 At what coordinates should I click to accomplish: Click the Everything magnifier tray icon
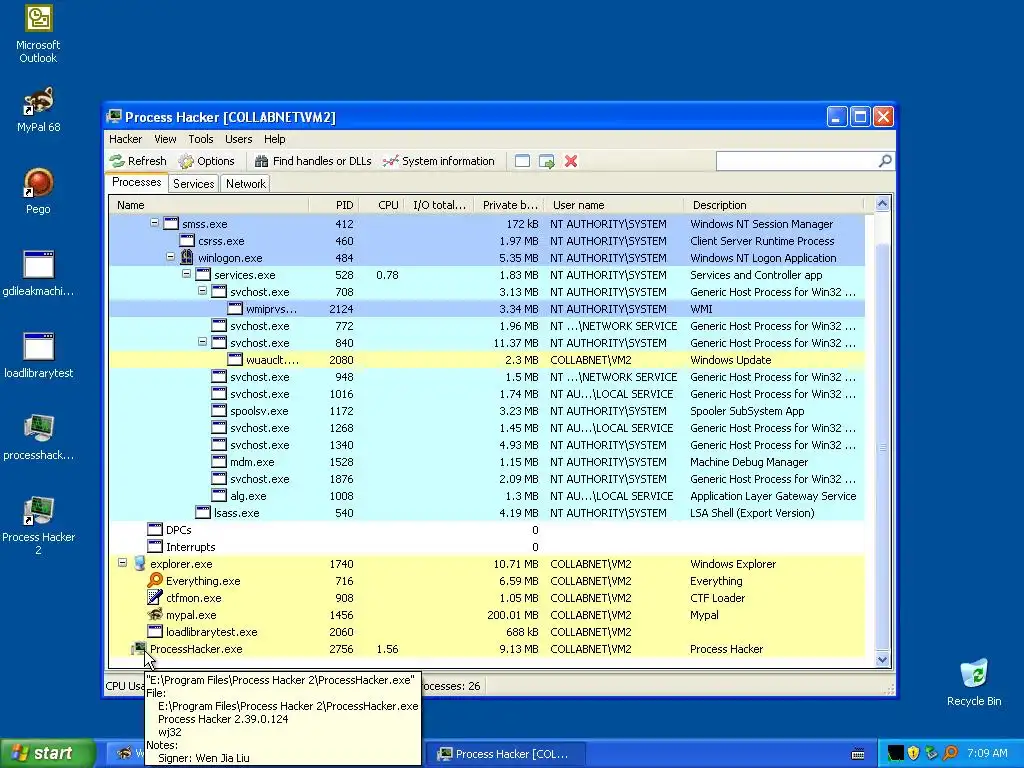coord(950,753)
